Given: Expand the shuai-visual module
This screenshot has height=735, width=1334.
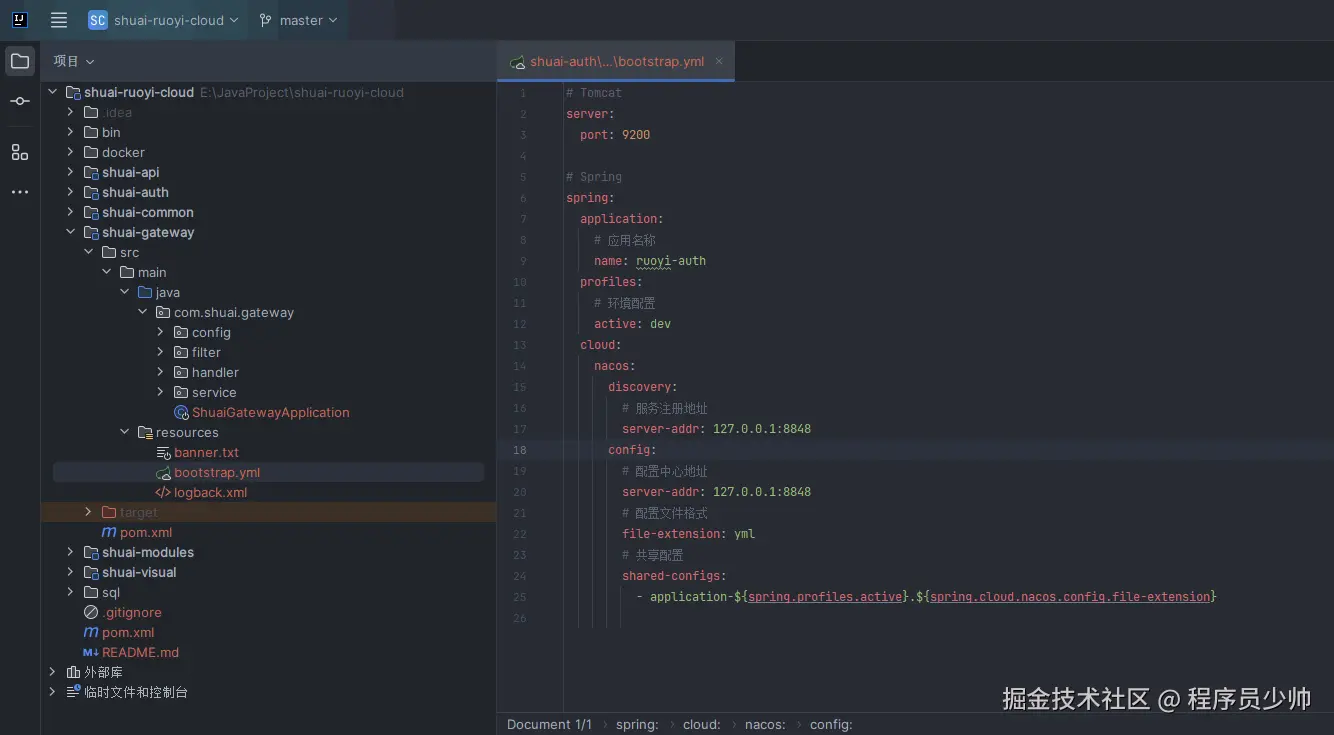Looking at the screenshot, I should tap(70, 572).
